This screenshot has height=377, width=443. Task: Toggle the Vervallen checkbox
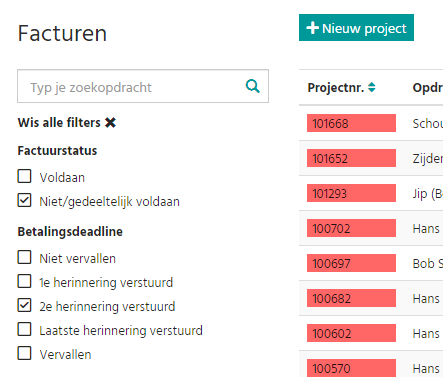tap(24, 353)
